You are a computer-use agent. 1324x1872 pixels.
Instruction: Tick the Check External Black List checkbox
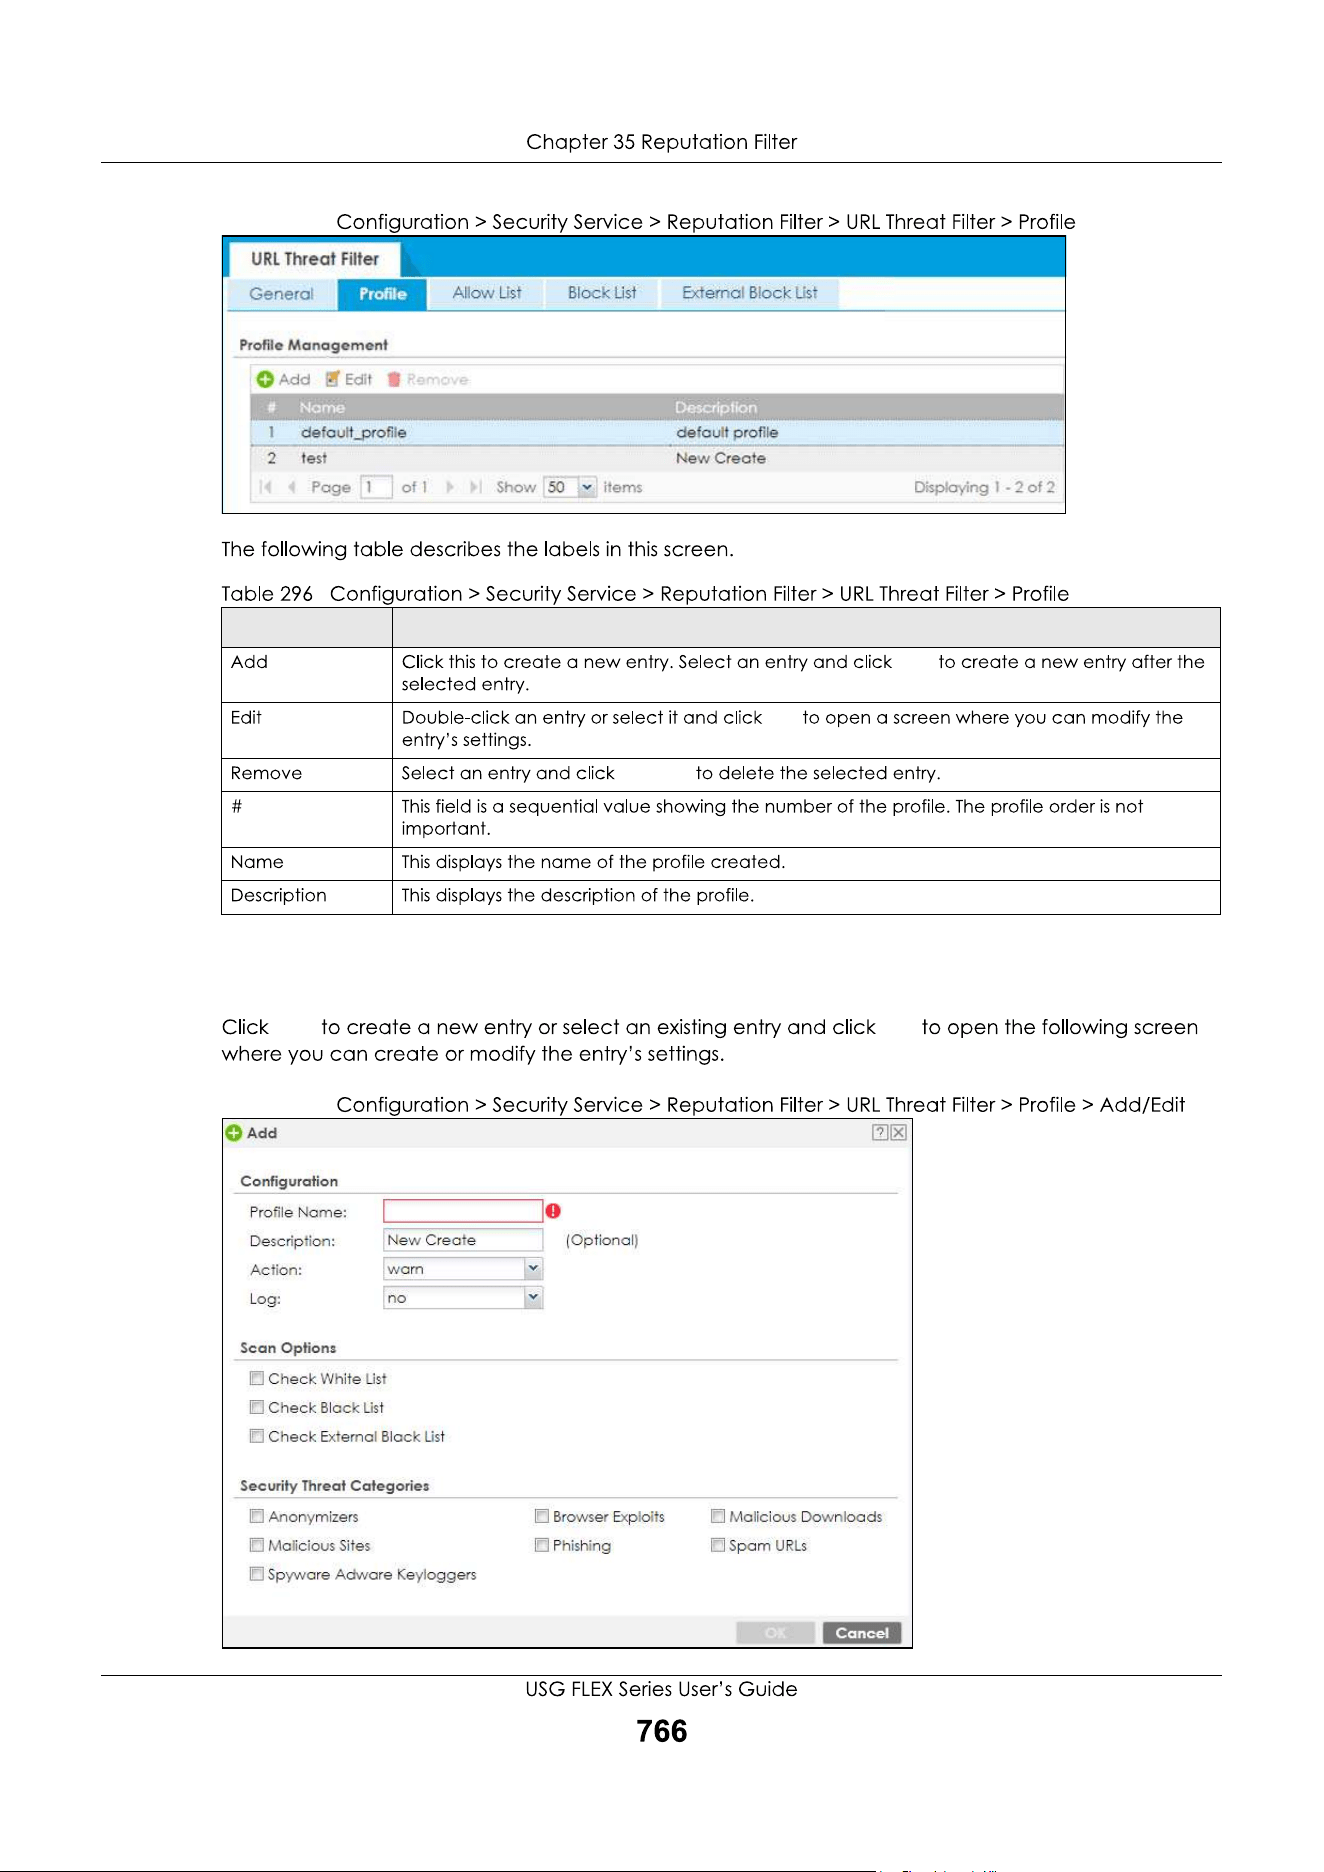point(257,1436)
